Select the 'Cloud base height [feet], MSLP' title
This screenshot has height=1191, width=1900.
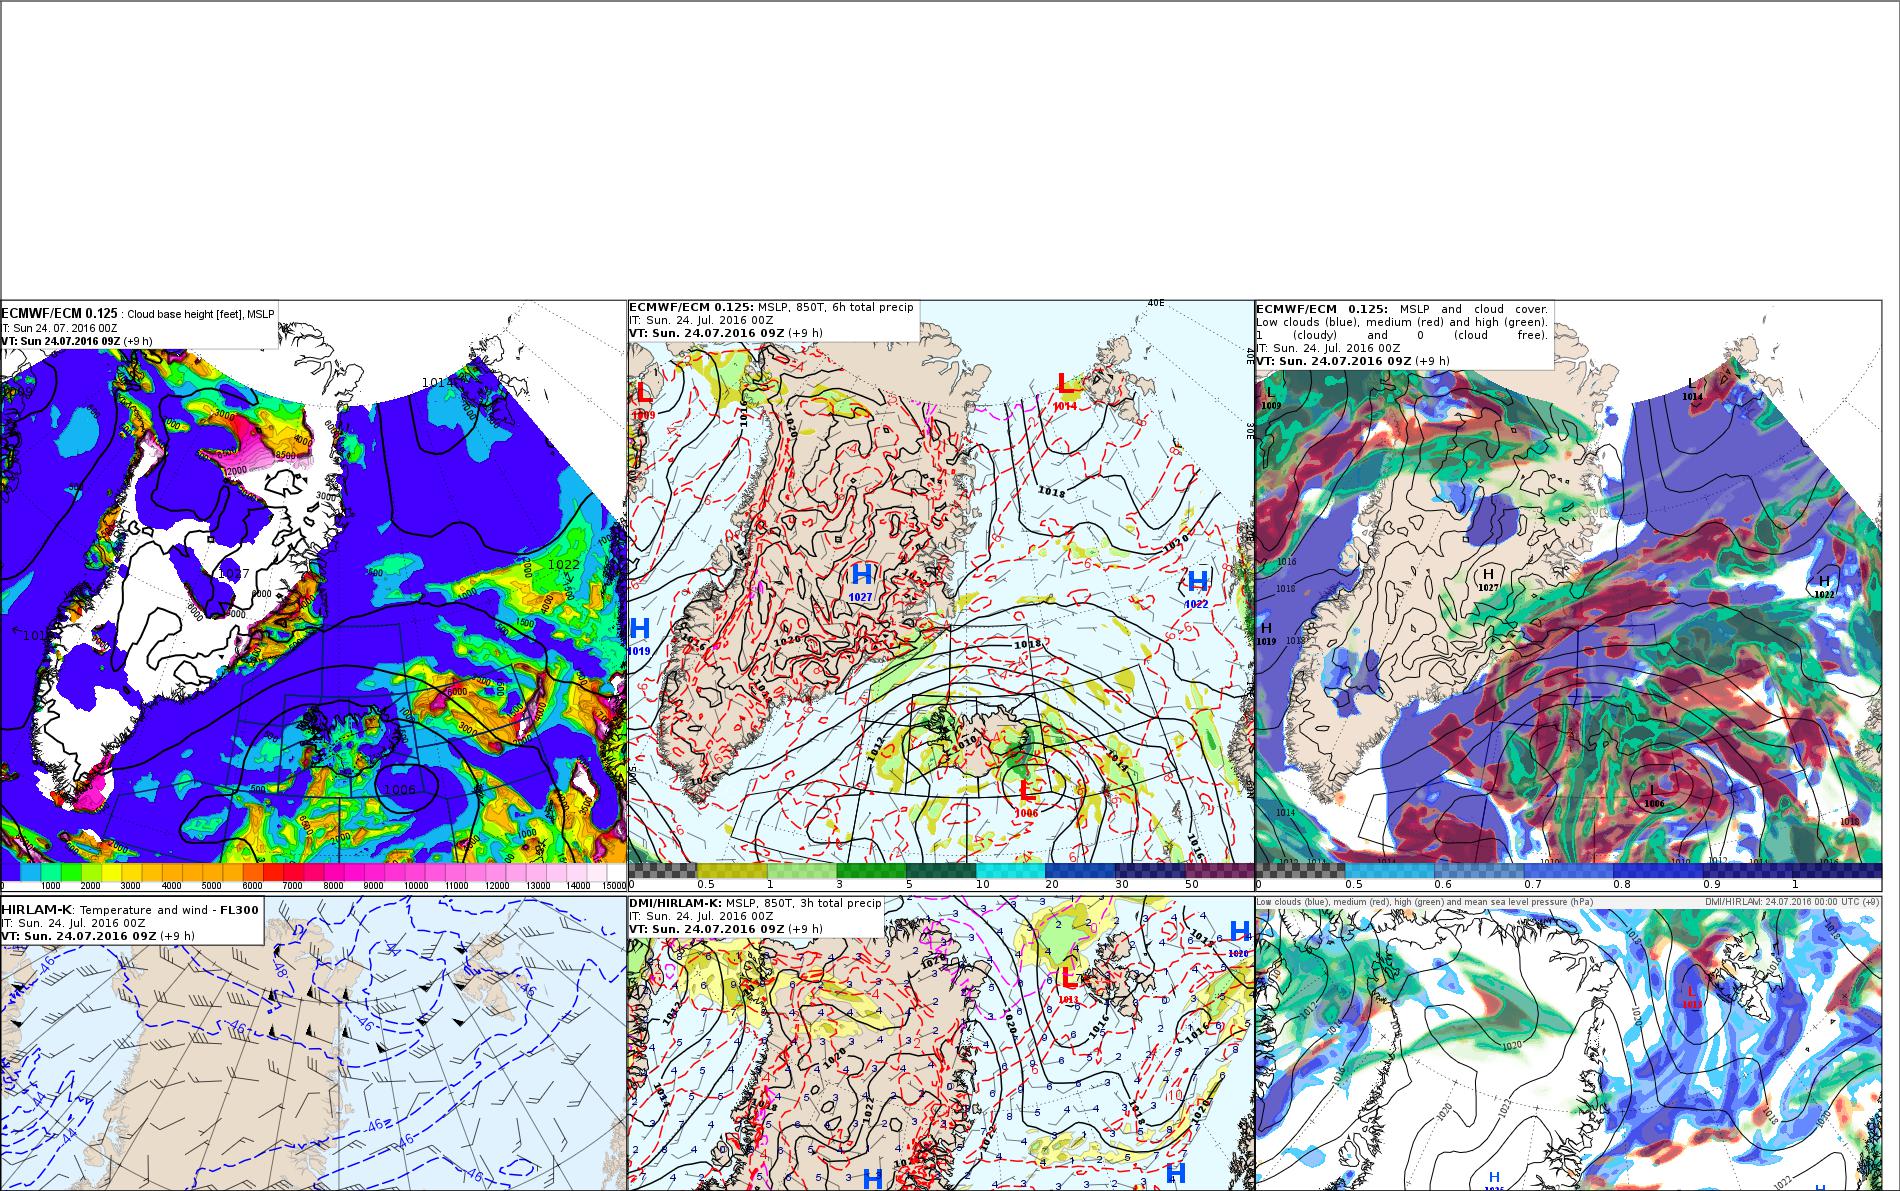coord(199,314)
